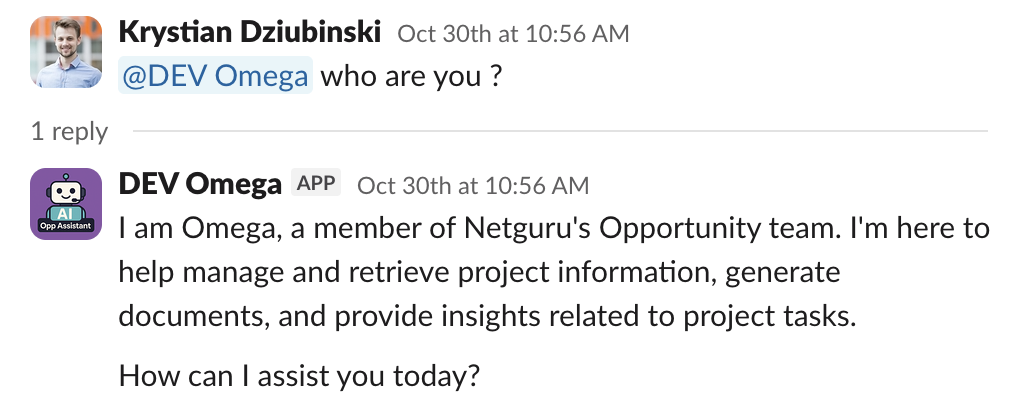Image resolution: width=1020 pixels, height=408 pixels.
Task: Click the Krystian Dziubinski sender name
Action: (x=250, y=32)
